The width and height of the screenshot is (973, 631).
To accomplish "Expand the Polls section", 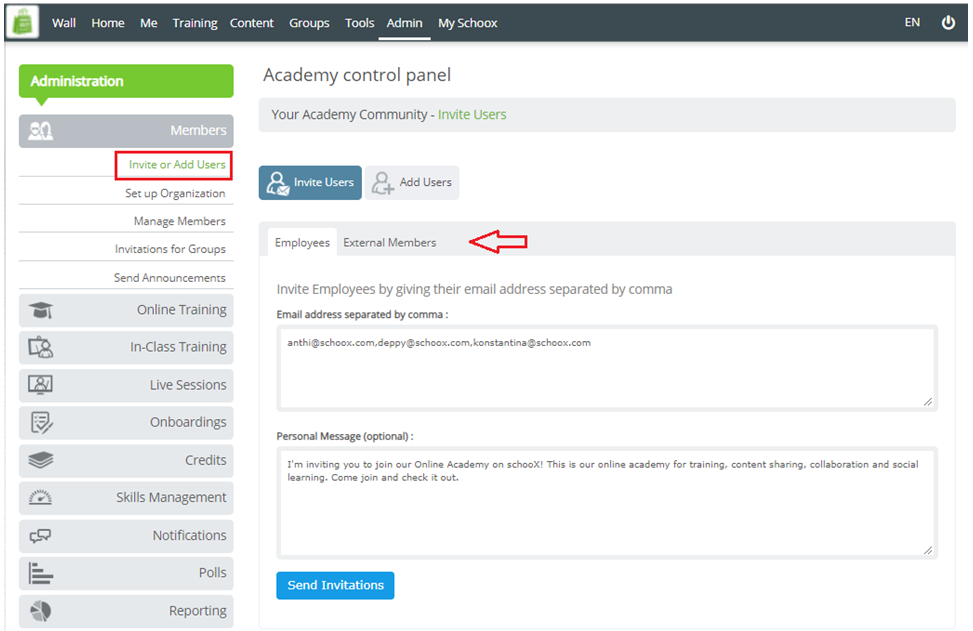I will tap(126, 573).
